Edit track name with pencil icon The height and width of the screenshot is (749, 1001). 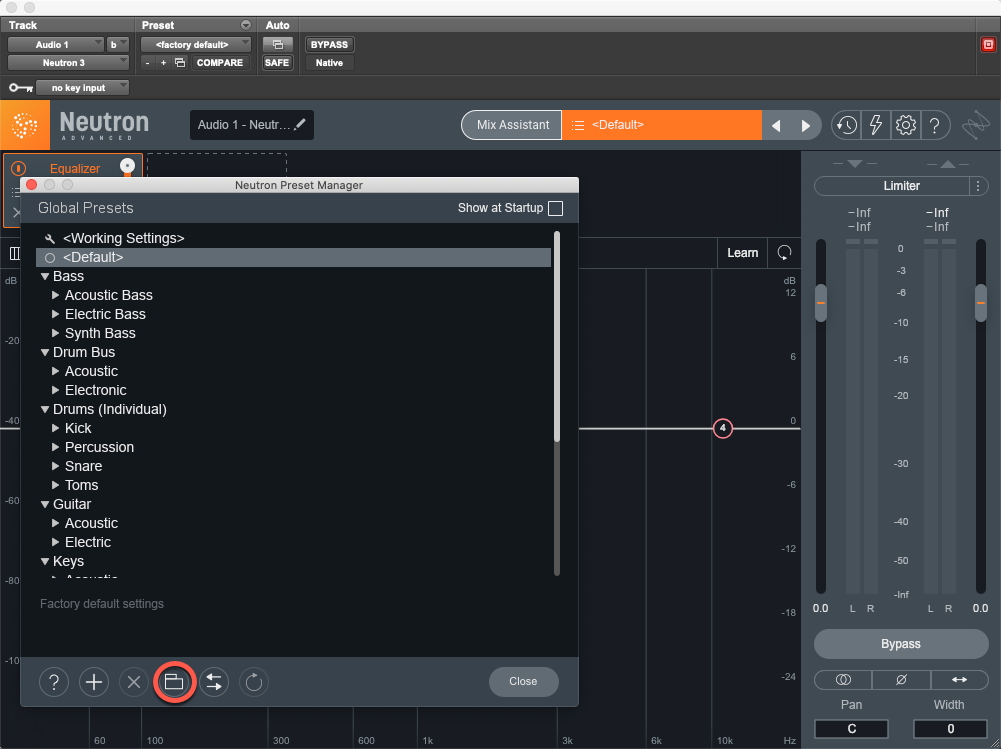pos(300,124)
